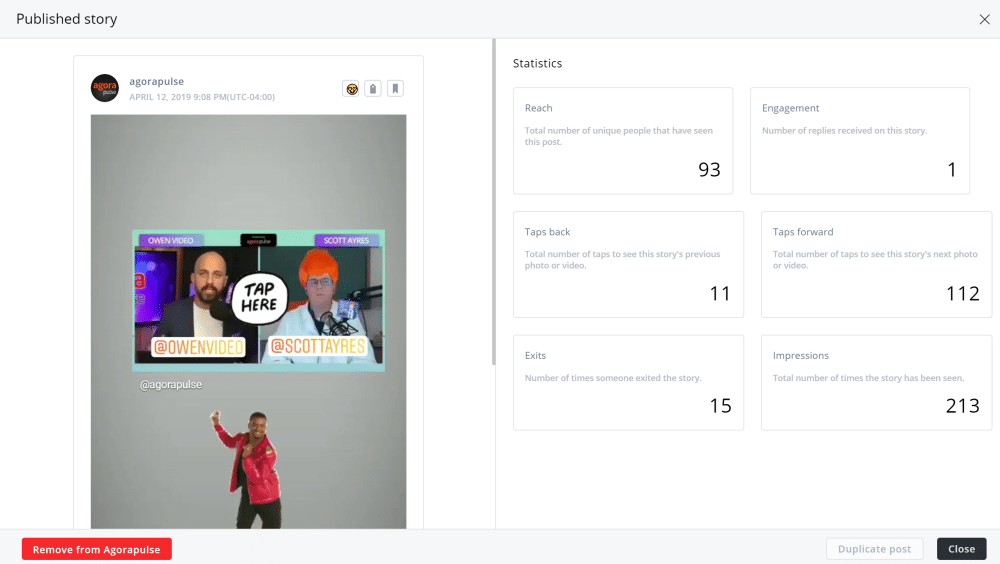Image resolution: width=1000 pixels, height=564 pixels.
Task: Click the label tag icon on the post
Action: (373, 89)
